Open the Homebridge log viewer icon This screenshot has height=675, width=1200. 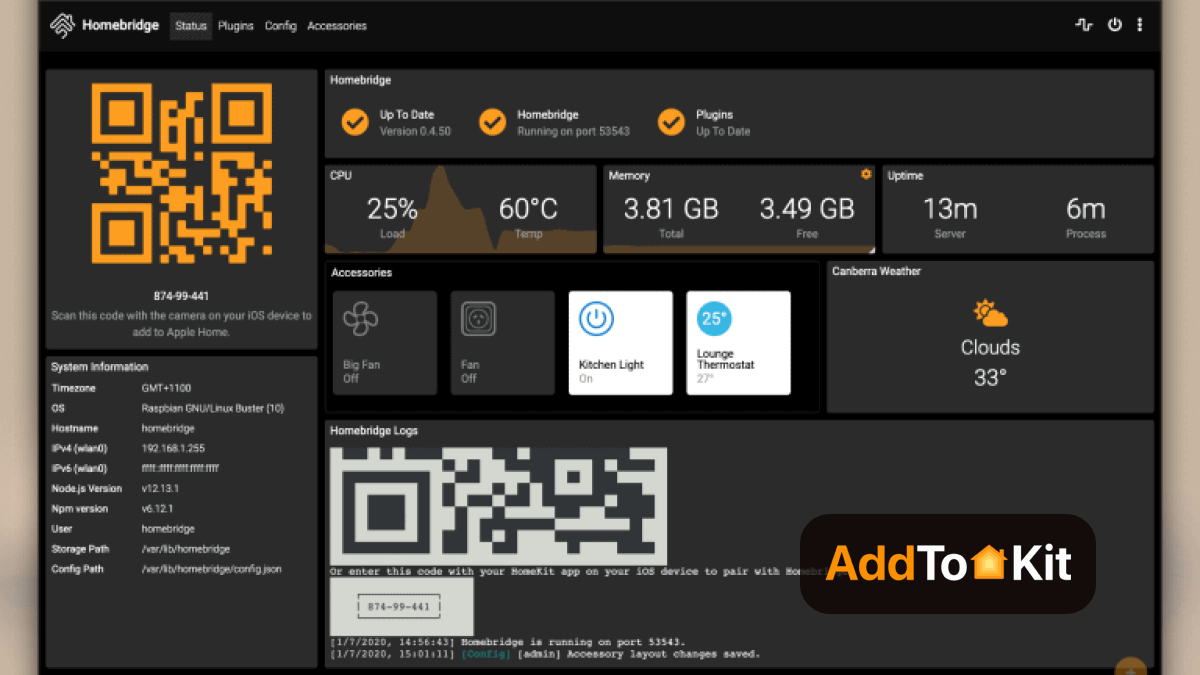1084,25
